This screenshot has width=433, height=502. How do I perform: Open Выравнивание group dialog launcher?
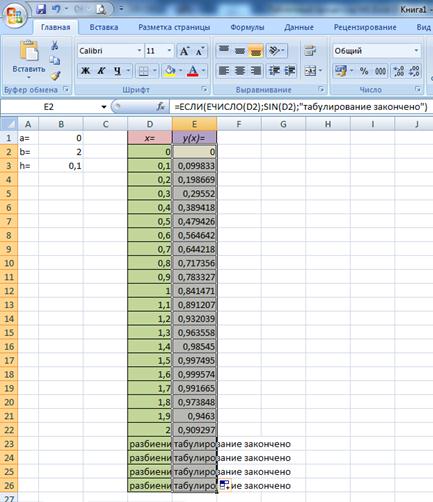(x=321, y=89)
